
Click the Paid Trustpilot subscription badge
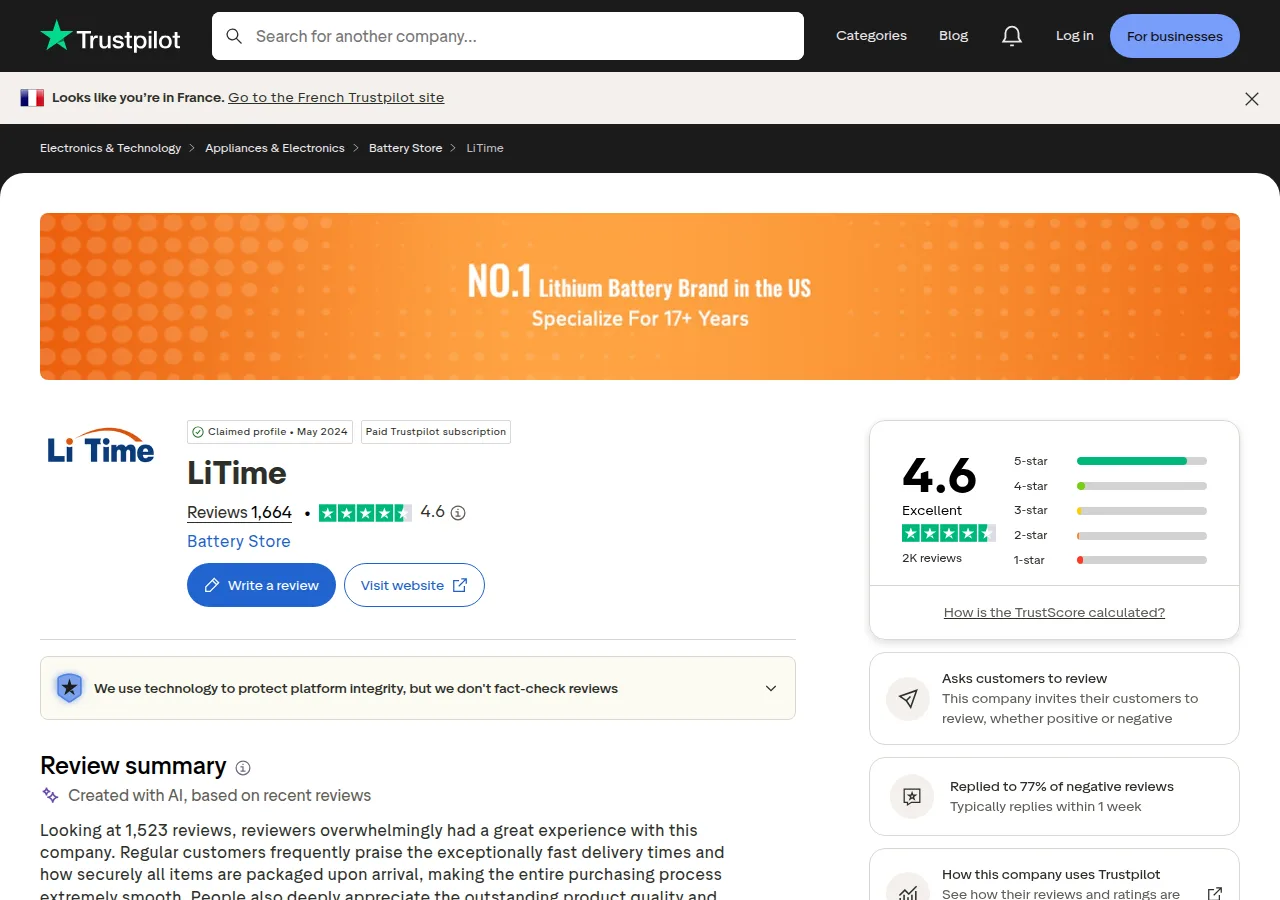pos(436,432)
